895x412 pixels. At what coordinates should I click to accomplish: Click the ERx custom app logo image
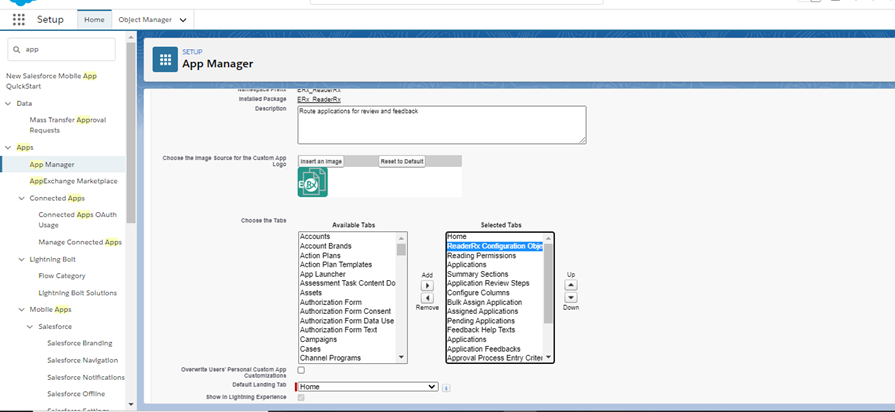[313, 183]
